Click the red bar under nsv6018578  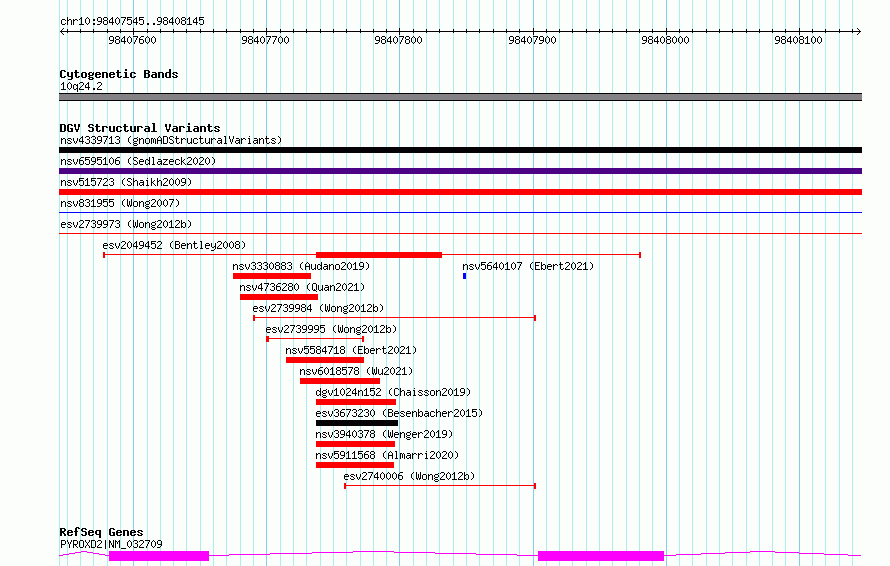tap(340, 381)
